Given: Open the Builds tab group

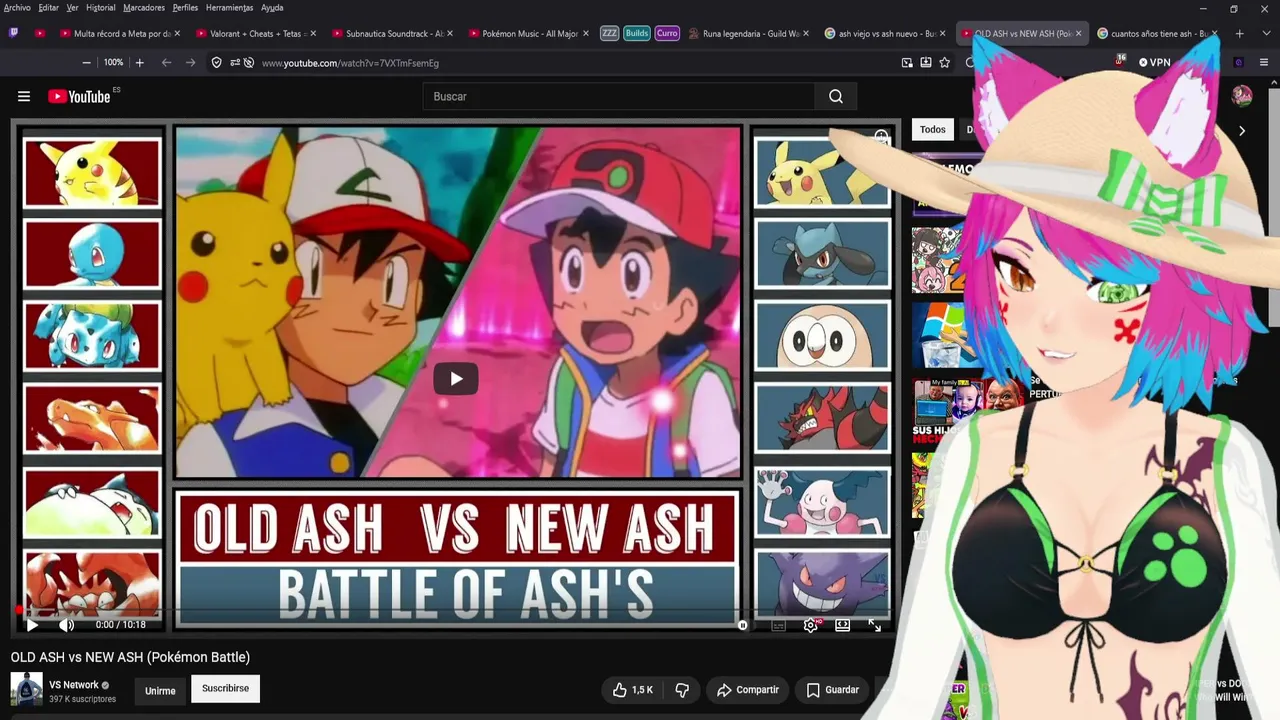Looking at the screenshot, I should (637, 33).
